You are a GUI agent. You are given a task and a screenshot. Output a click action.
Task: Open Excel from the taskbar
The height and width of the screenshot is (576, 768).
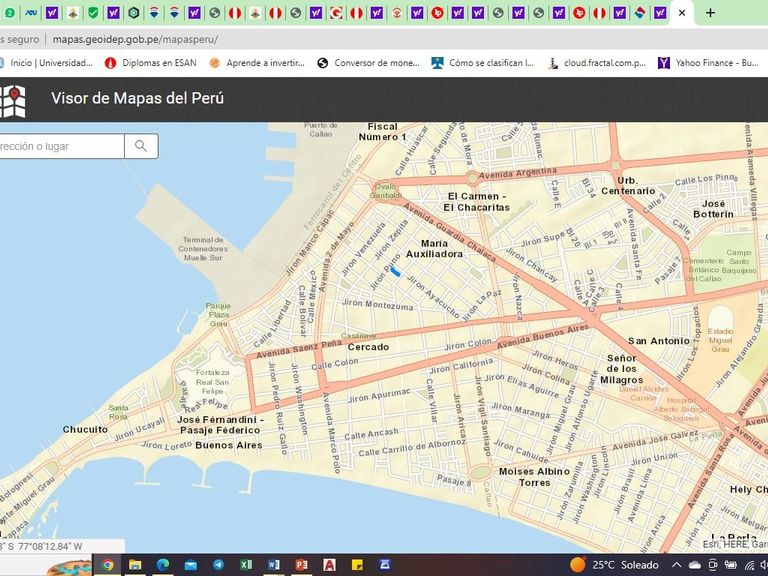tap(246, 565)
